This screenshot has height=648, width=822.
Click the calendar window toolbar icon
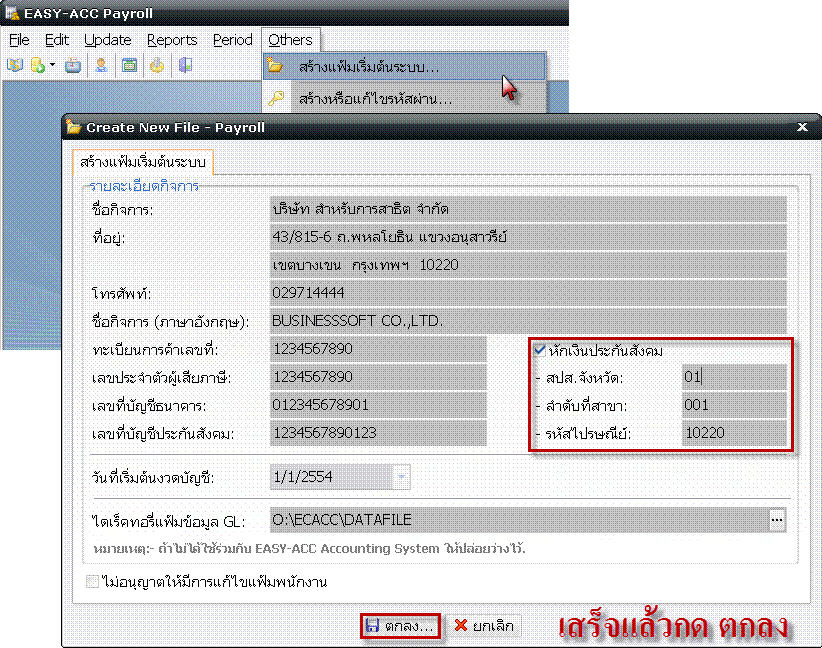[x=129, y=66]
